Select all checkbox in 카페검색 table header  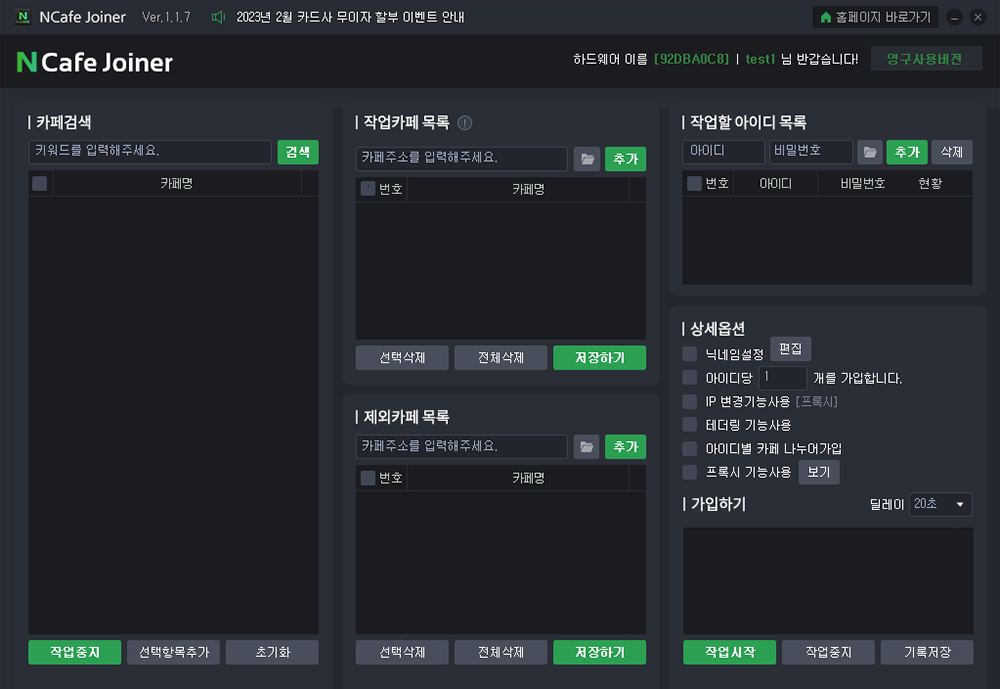click(x=40, y=183)
